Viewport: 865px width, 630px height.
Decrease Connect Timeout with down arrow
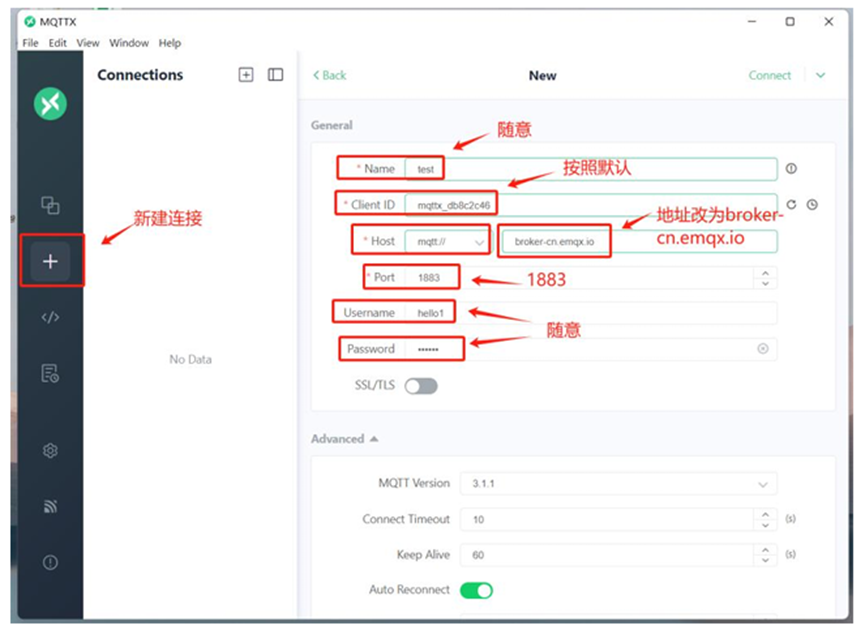(x=765, y=525)
